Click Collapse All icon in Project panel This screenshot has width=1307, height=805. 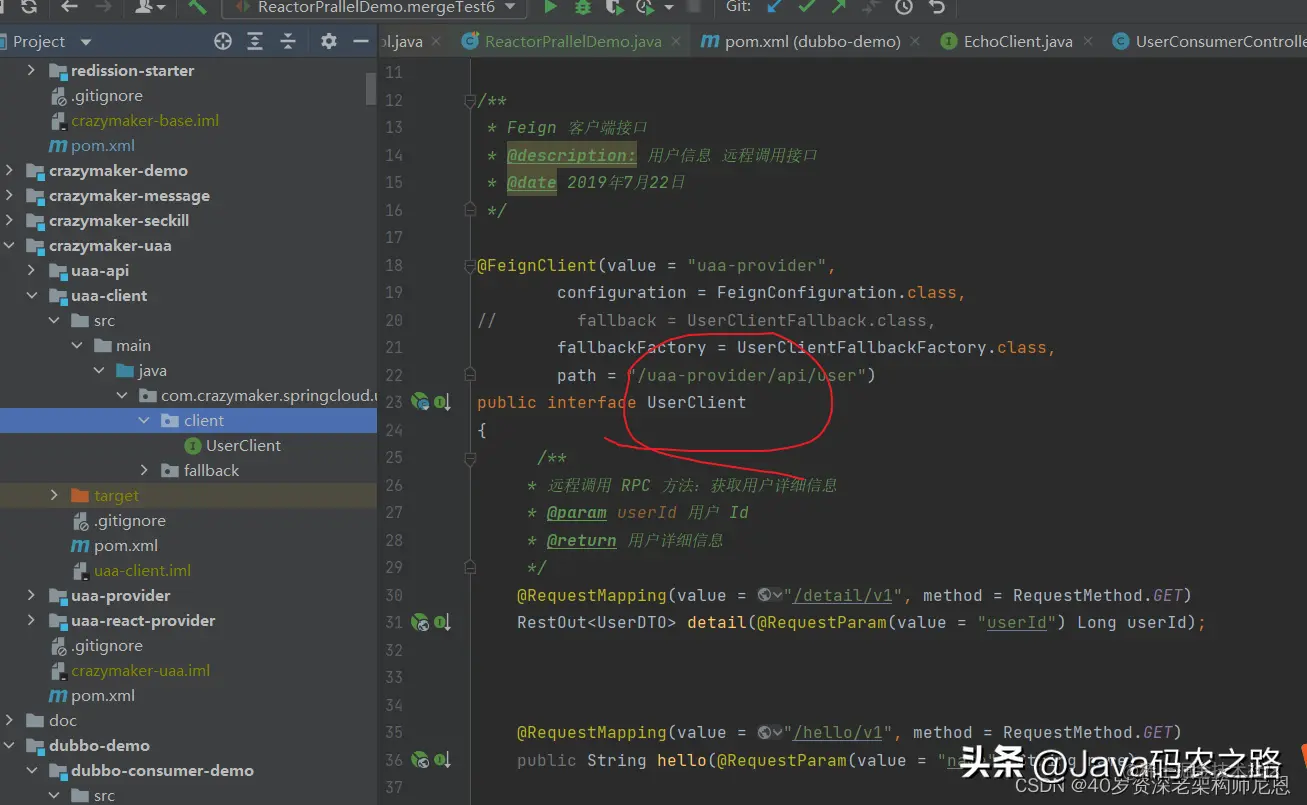click(x=288, y=41)
